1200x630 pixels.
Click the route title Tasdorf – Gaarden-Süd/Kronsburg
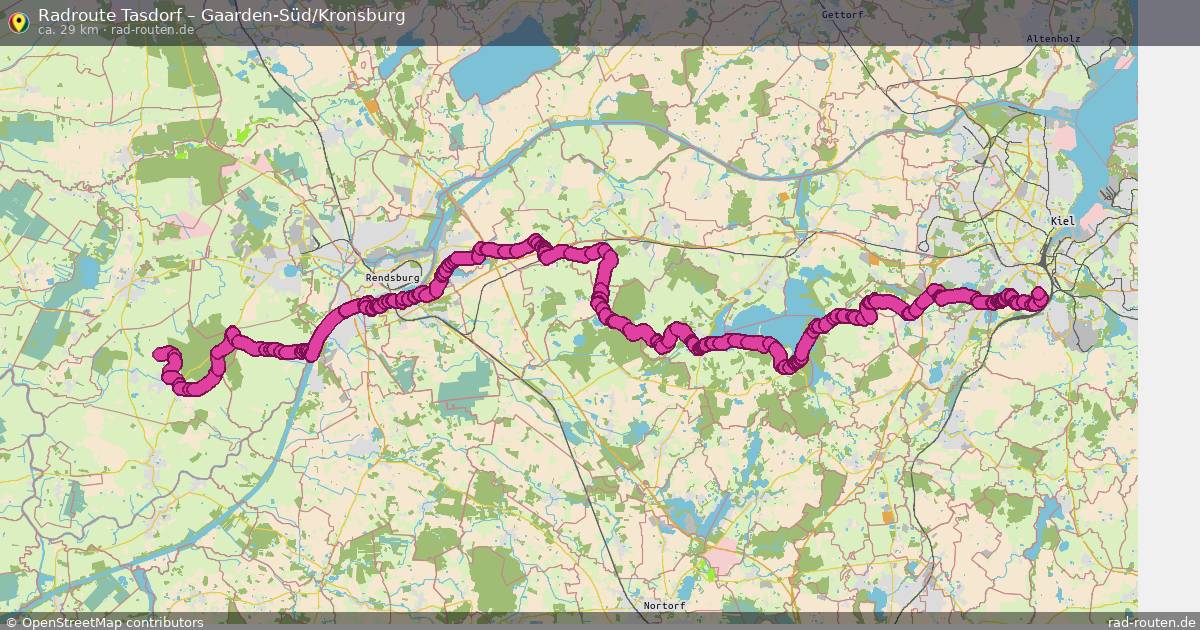pos(222,15)
